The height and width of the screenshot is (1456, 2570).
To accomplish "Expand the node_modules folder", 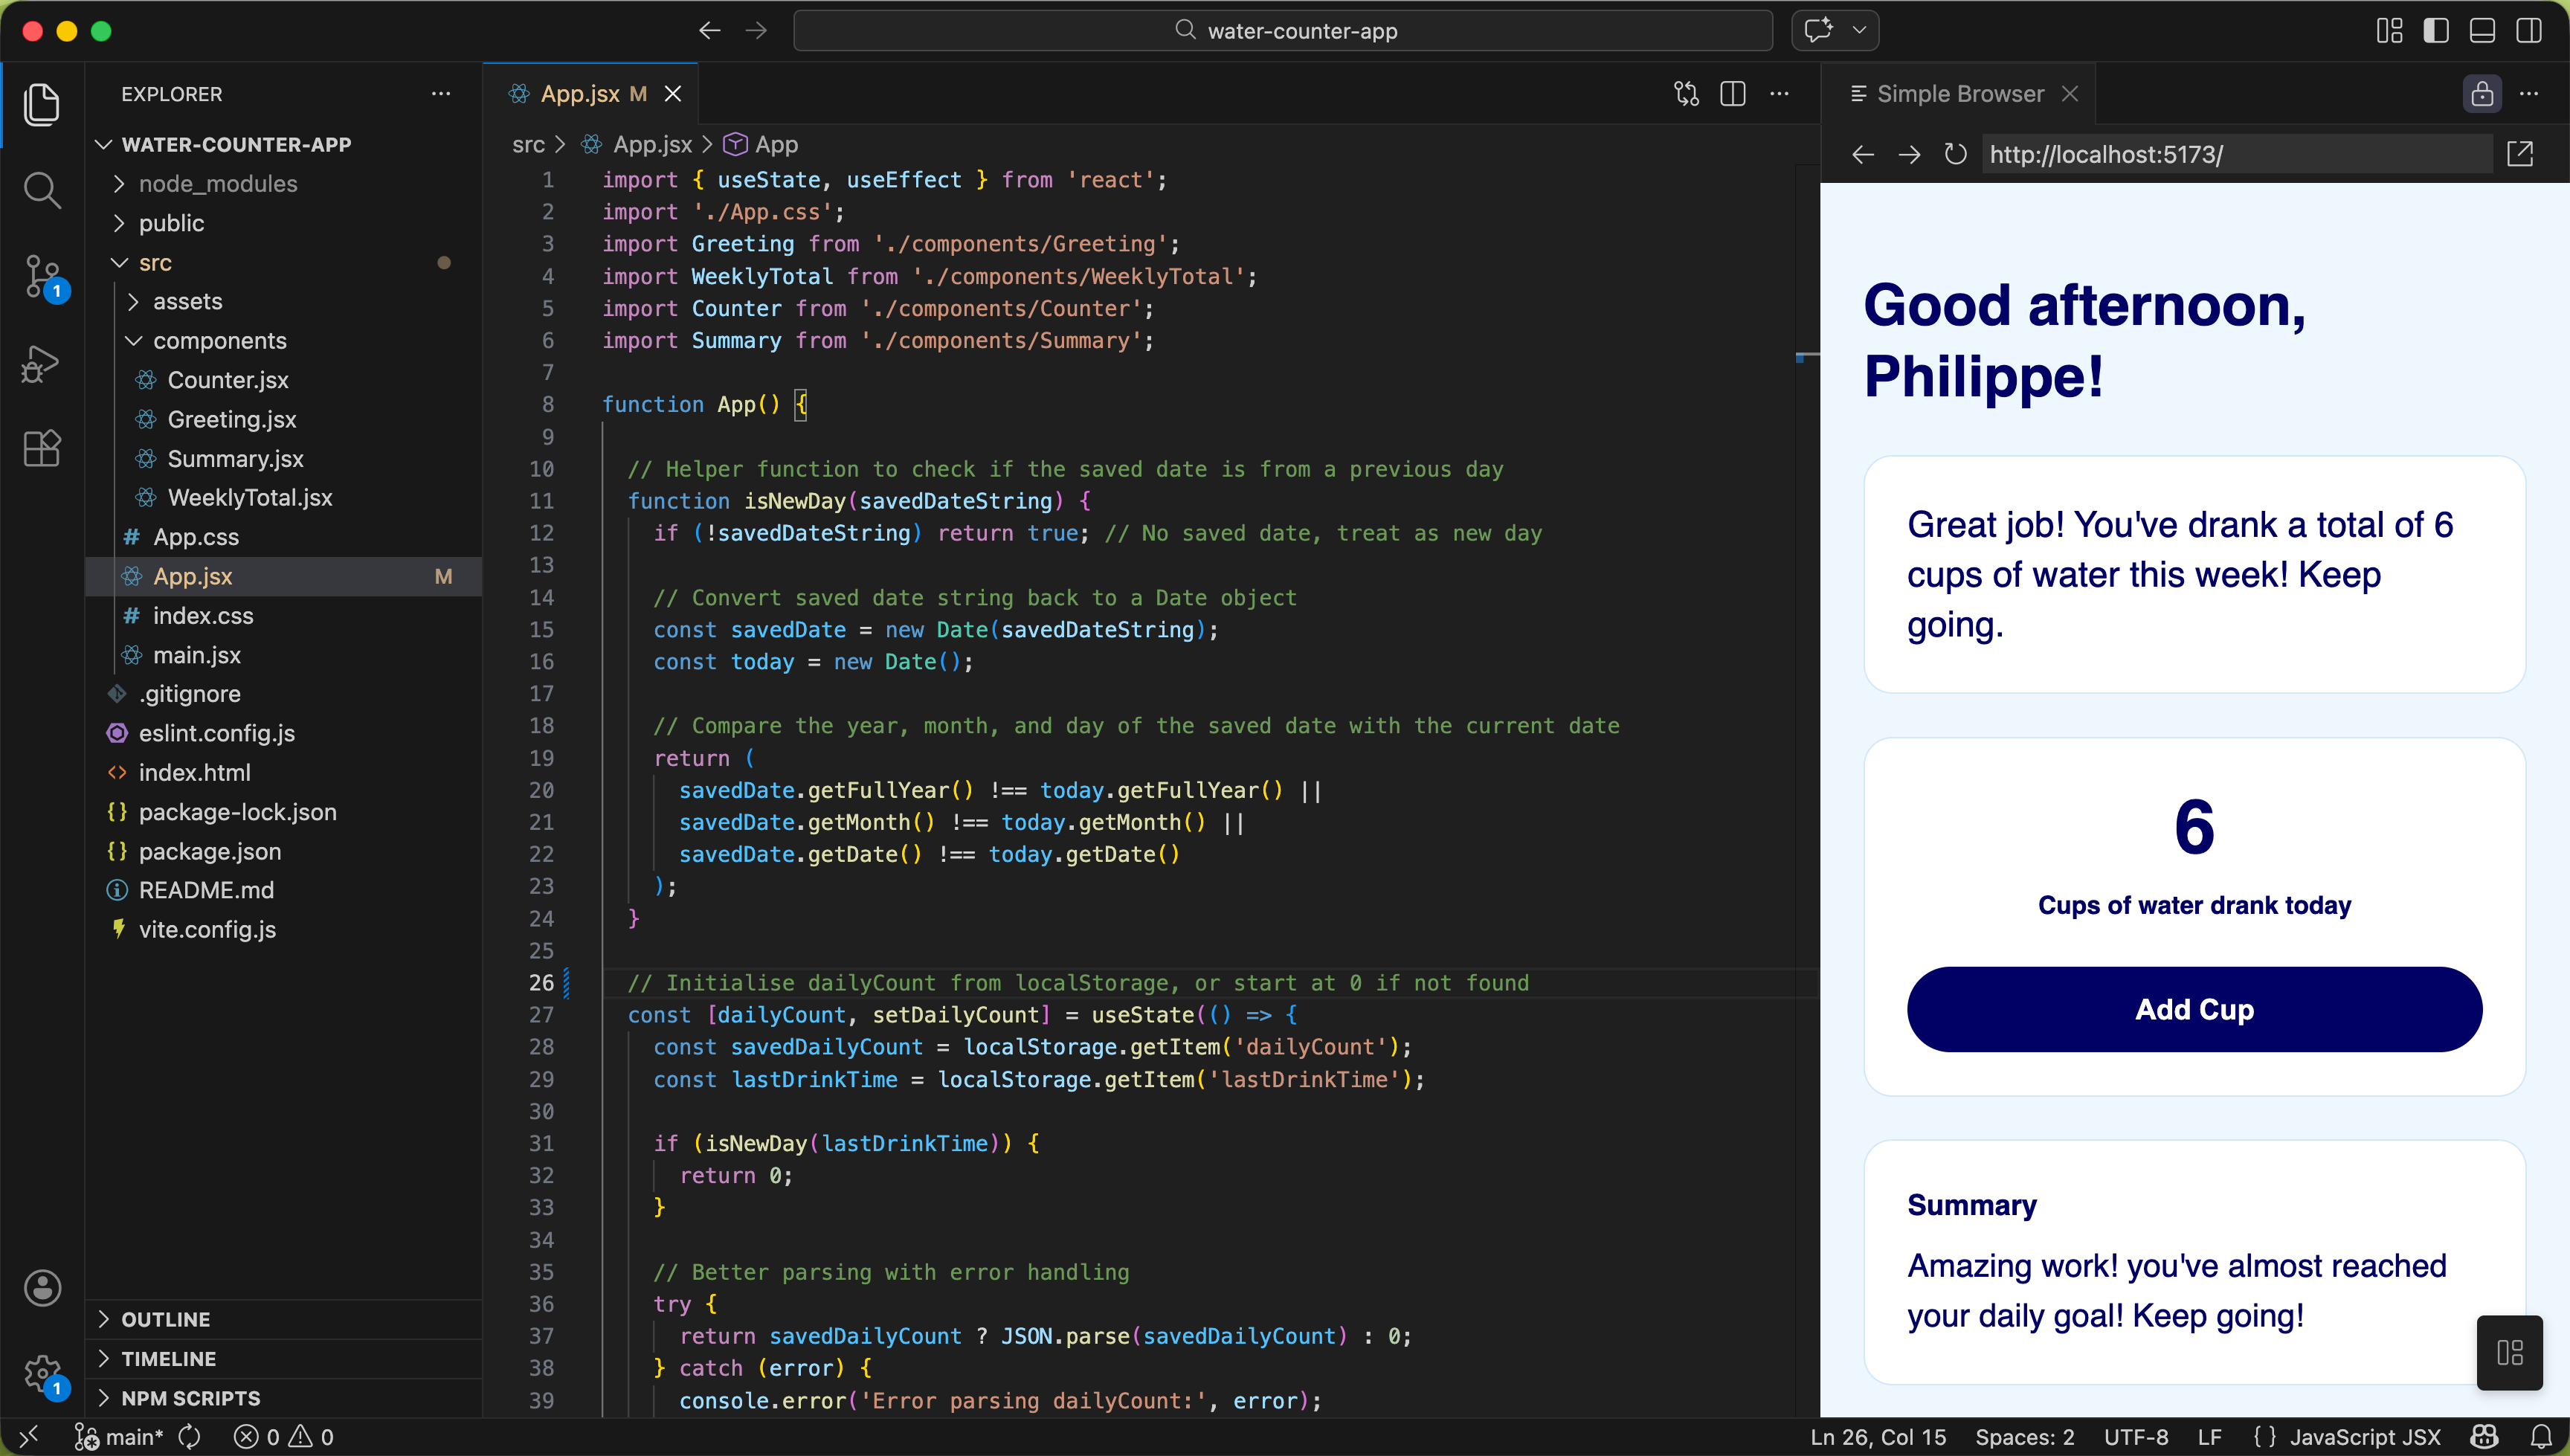I will [217, 184].
